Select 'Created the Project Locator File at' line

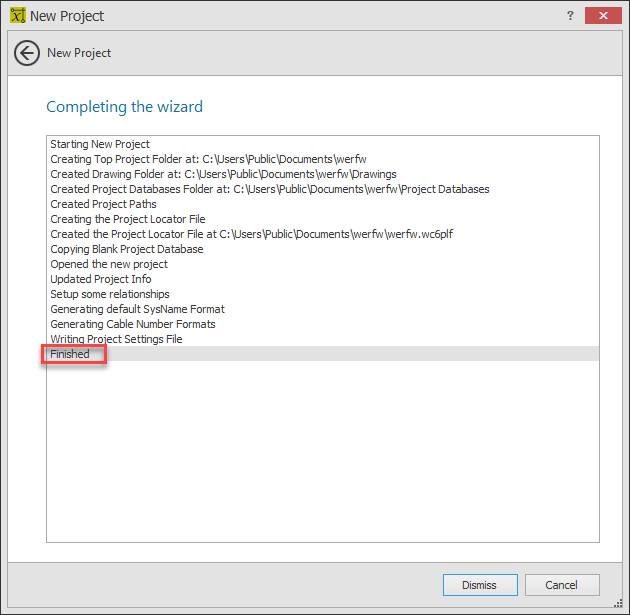tap(323, 234)
